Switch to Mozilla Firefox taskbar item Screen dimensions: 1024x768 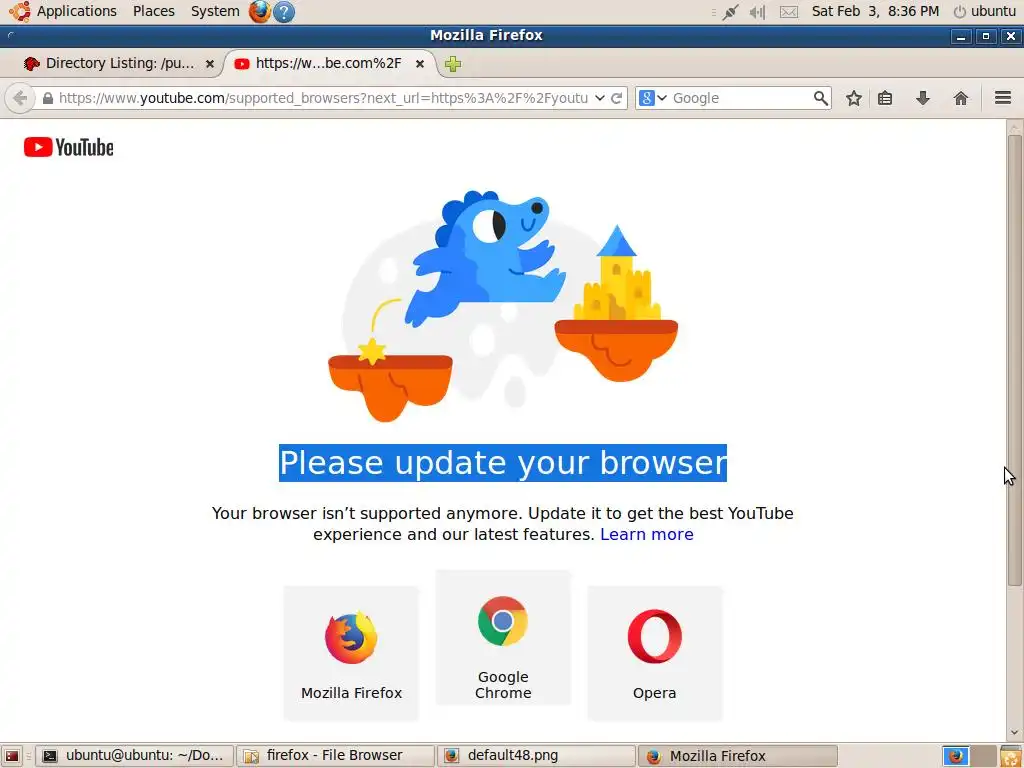(737, 756)
